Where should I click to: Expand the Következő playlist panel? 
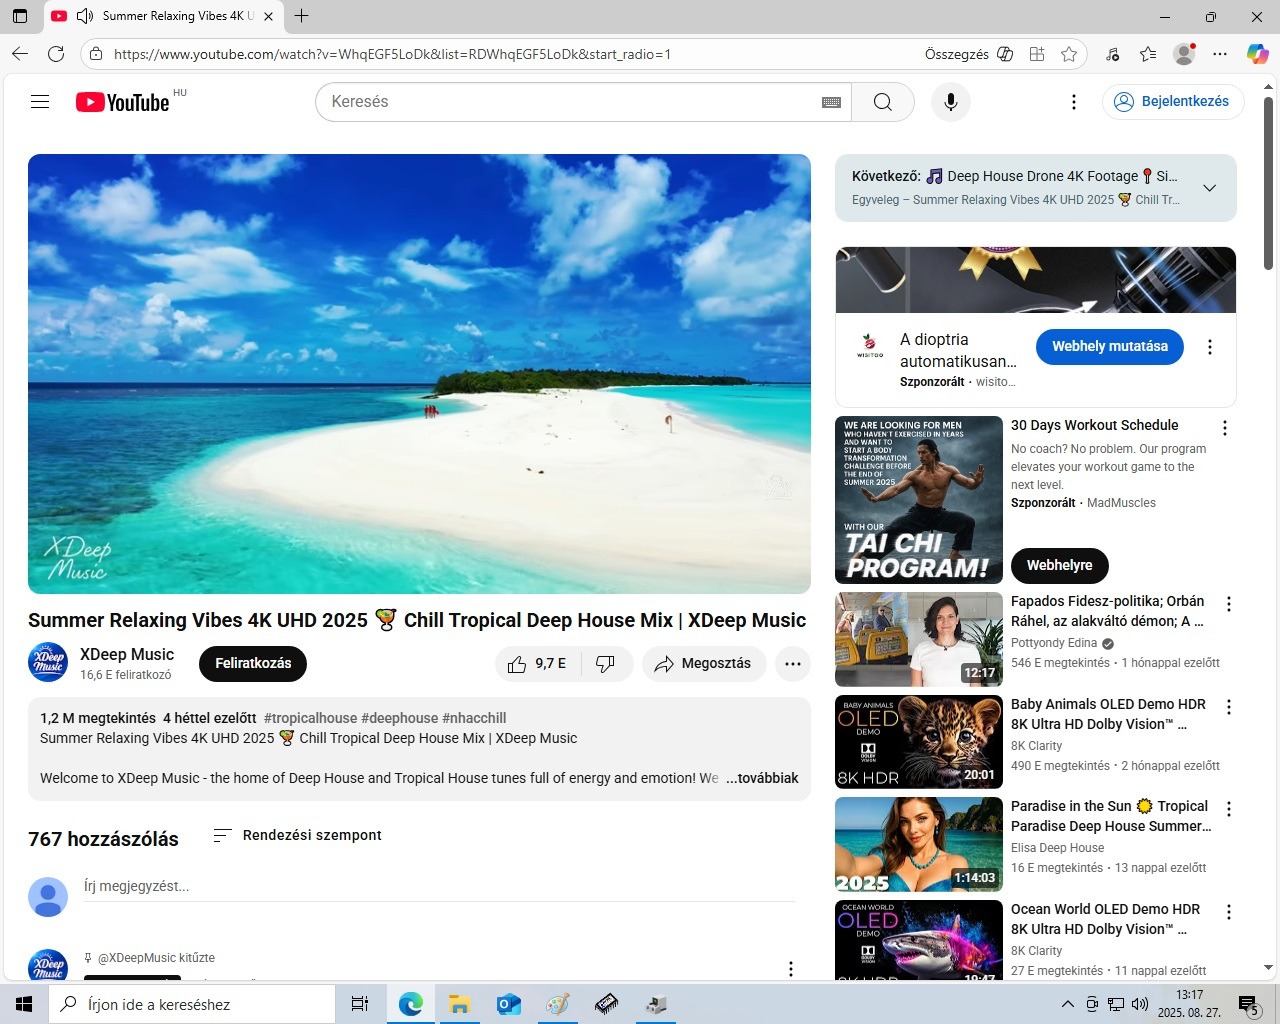[x=1209, y=188]
